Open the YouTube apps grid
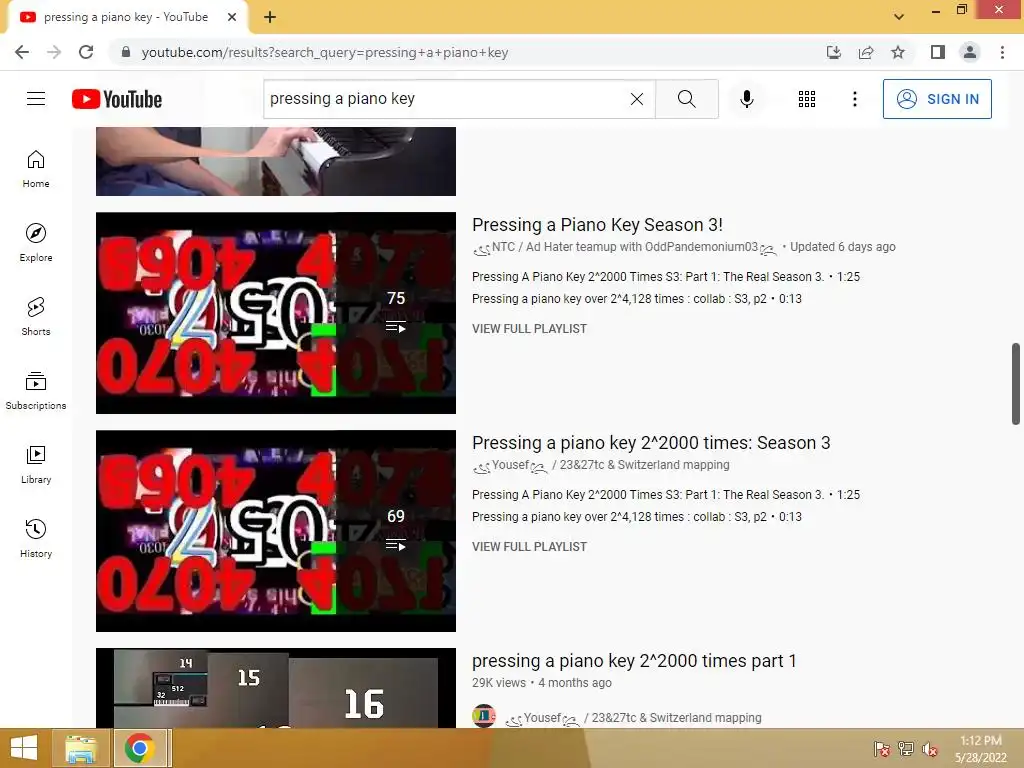The width and height of the screenshot is (1024, 768). (807, 99)
